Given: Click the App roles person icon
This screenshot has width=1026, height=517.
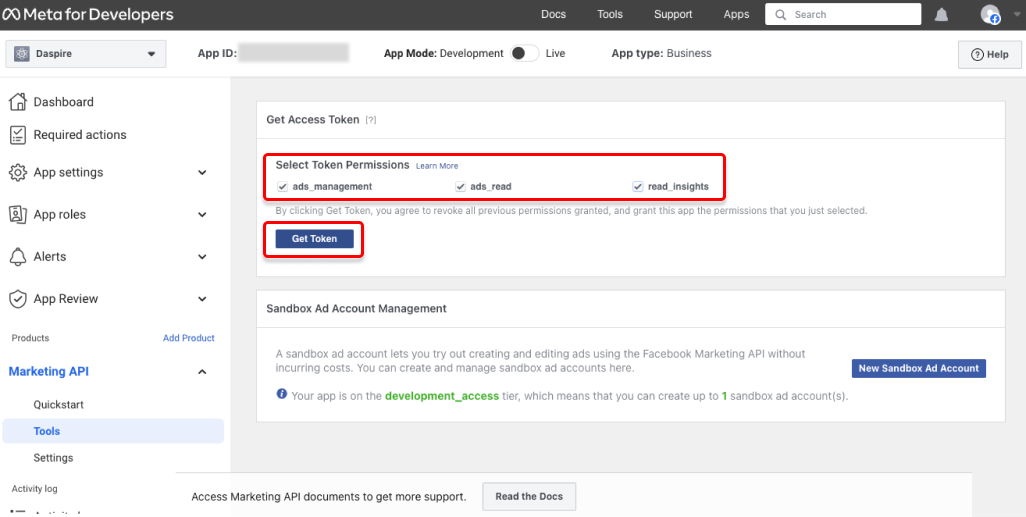Looking at the screenshot, I should click(x=17, y=215).
